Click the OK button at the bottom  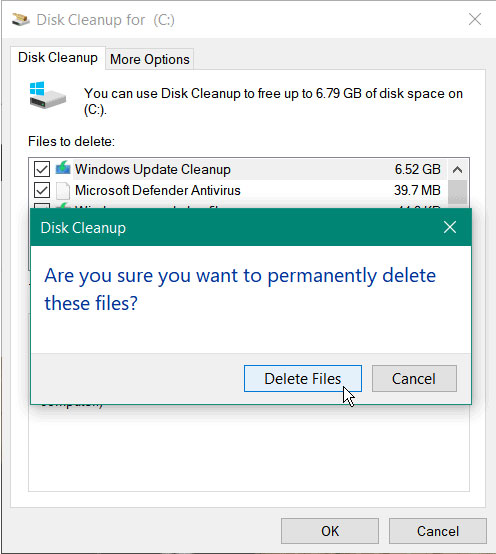(x=330, y=531)
